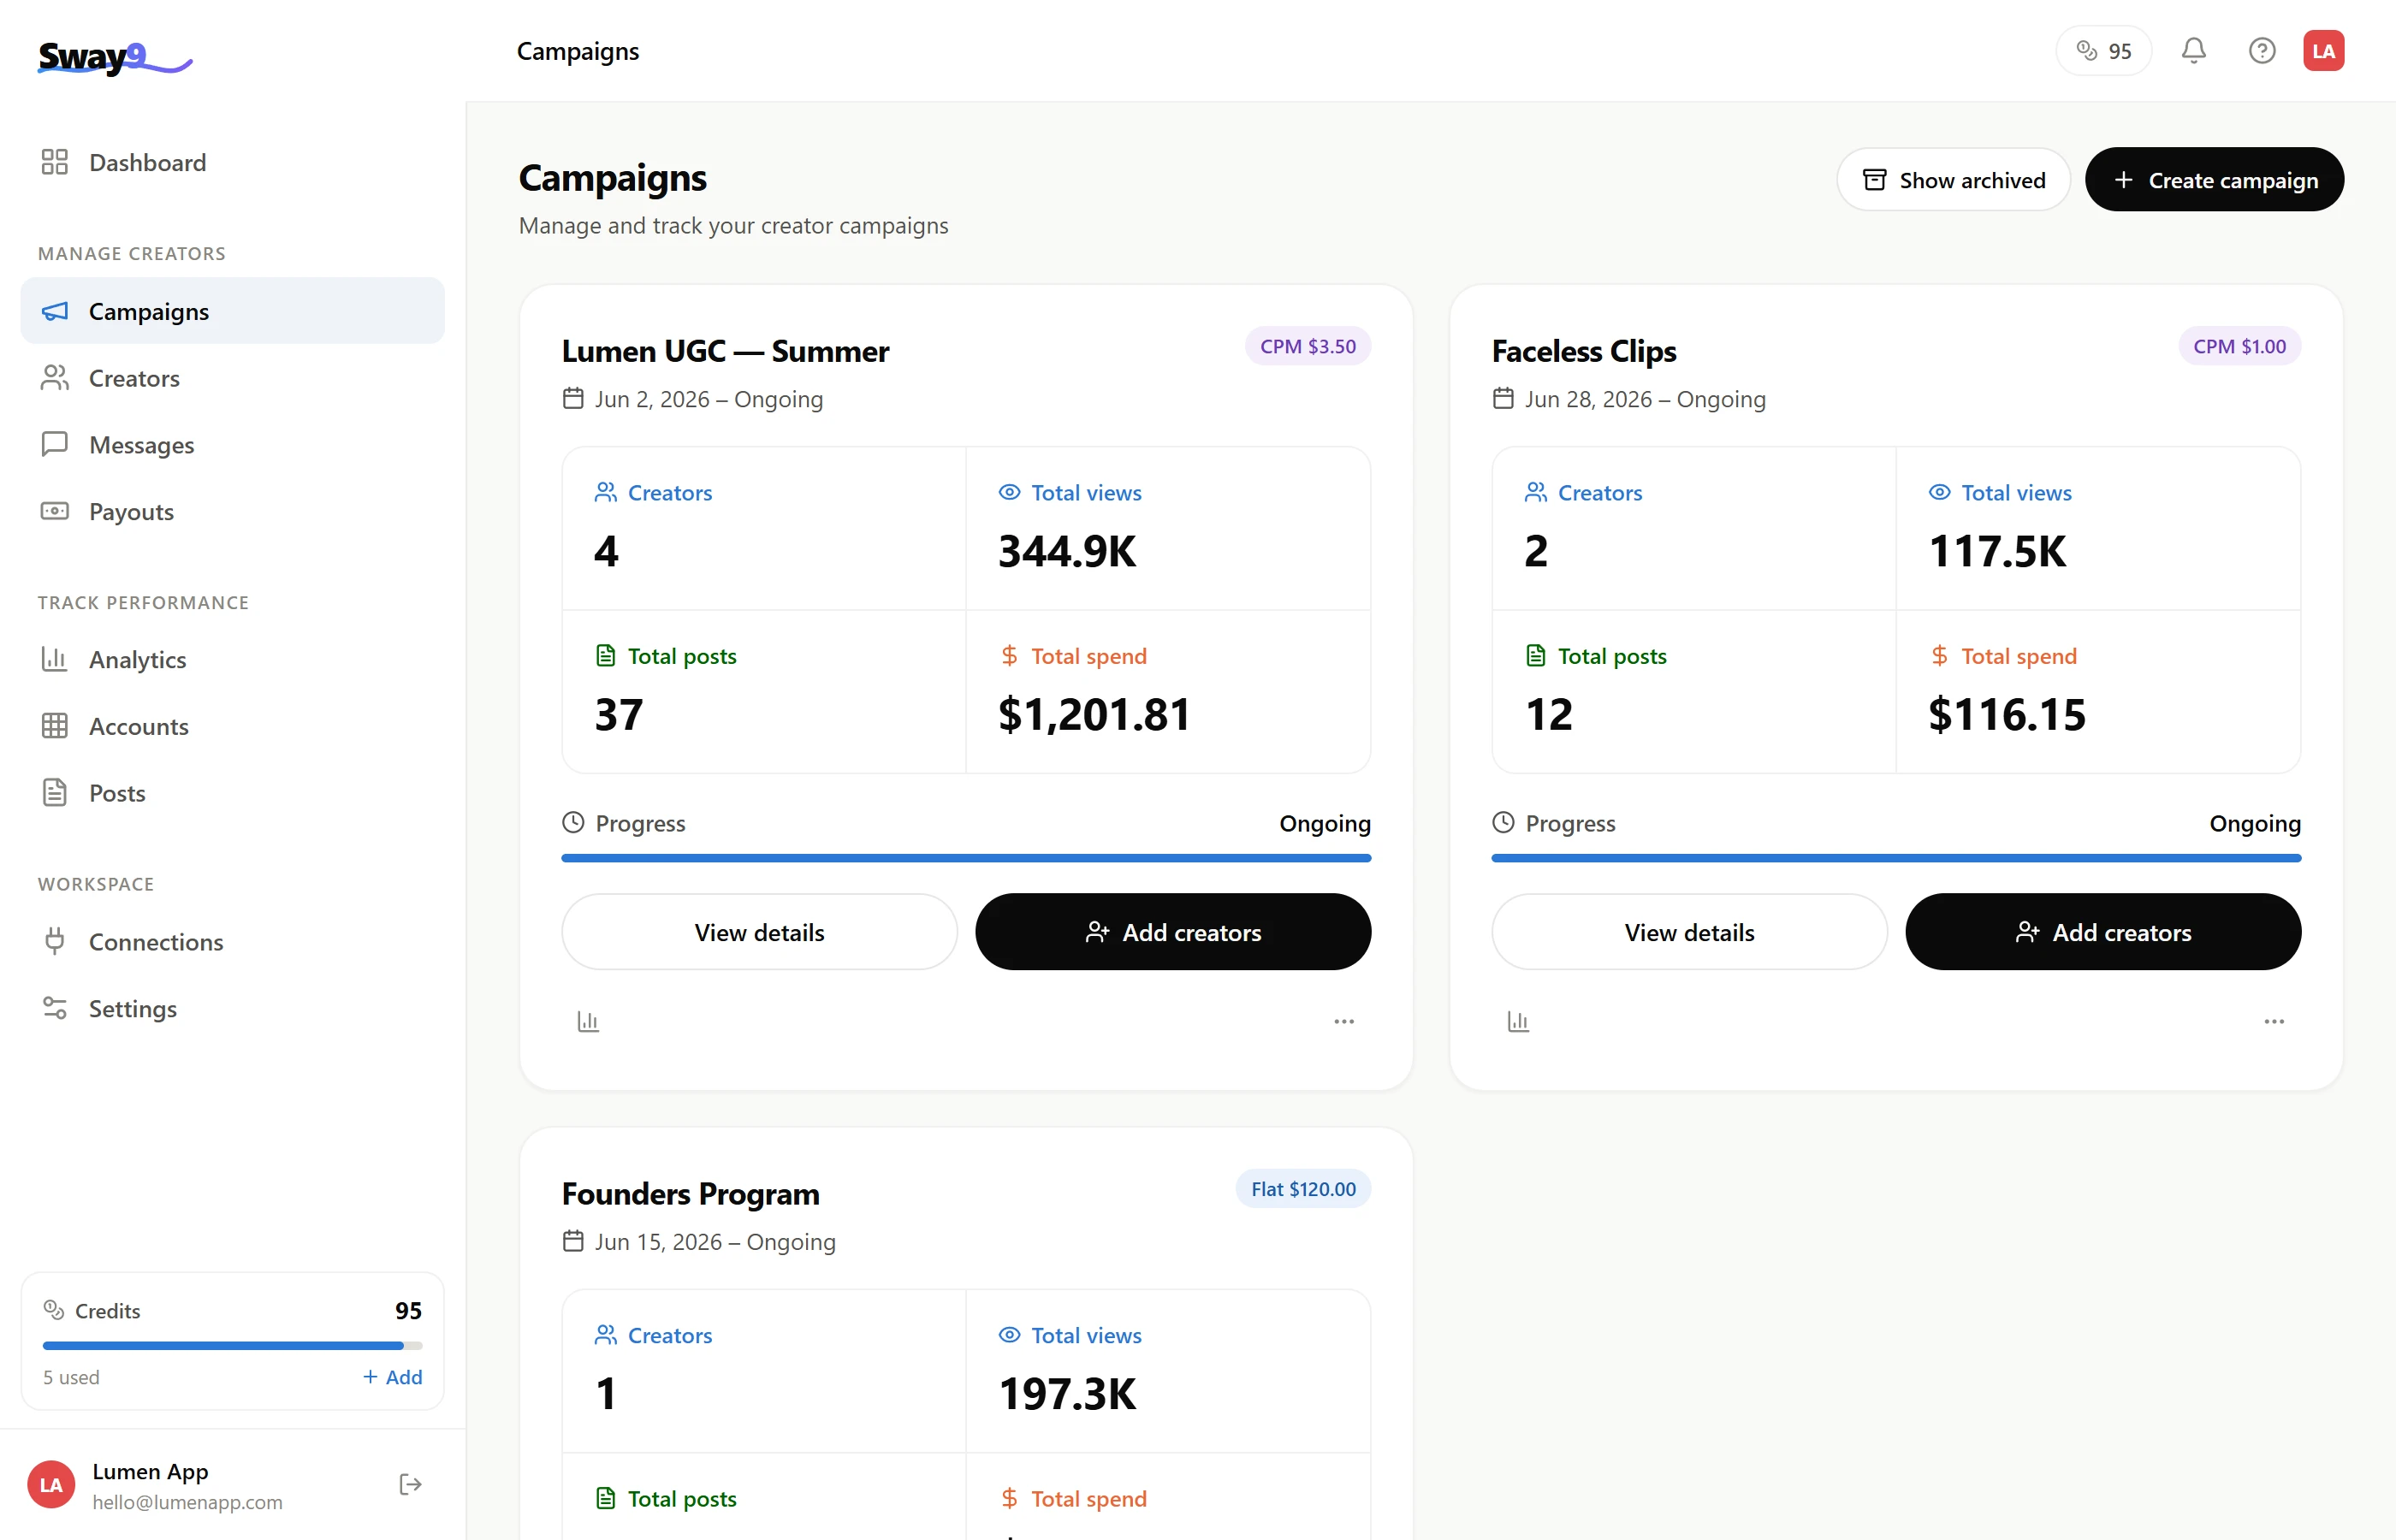The height and width of the screenshot is (1540, 2396).
Task: Click Progress clock icon on Faceless Clips card
Action: pyautogui.click(x=1503, y=822)
